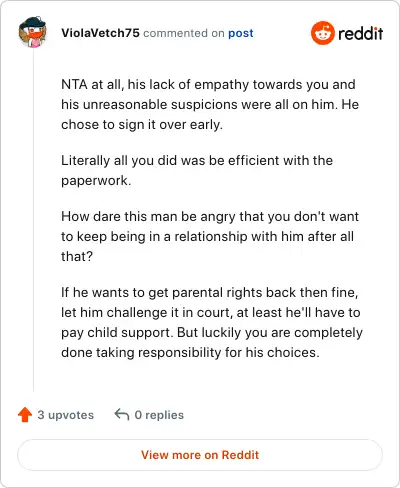Click the paragraph beginning 'NTA at all'
Viewport: 400px width, 488px height.
click(210, 104)
